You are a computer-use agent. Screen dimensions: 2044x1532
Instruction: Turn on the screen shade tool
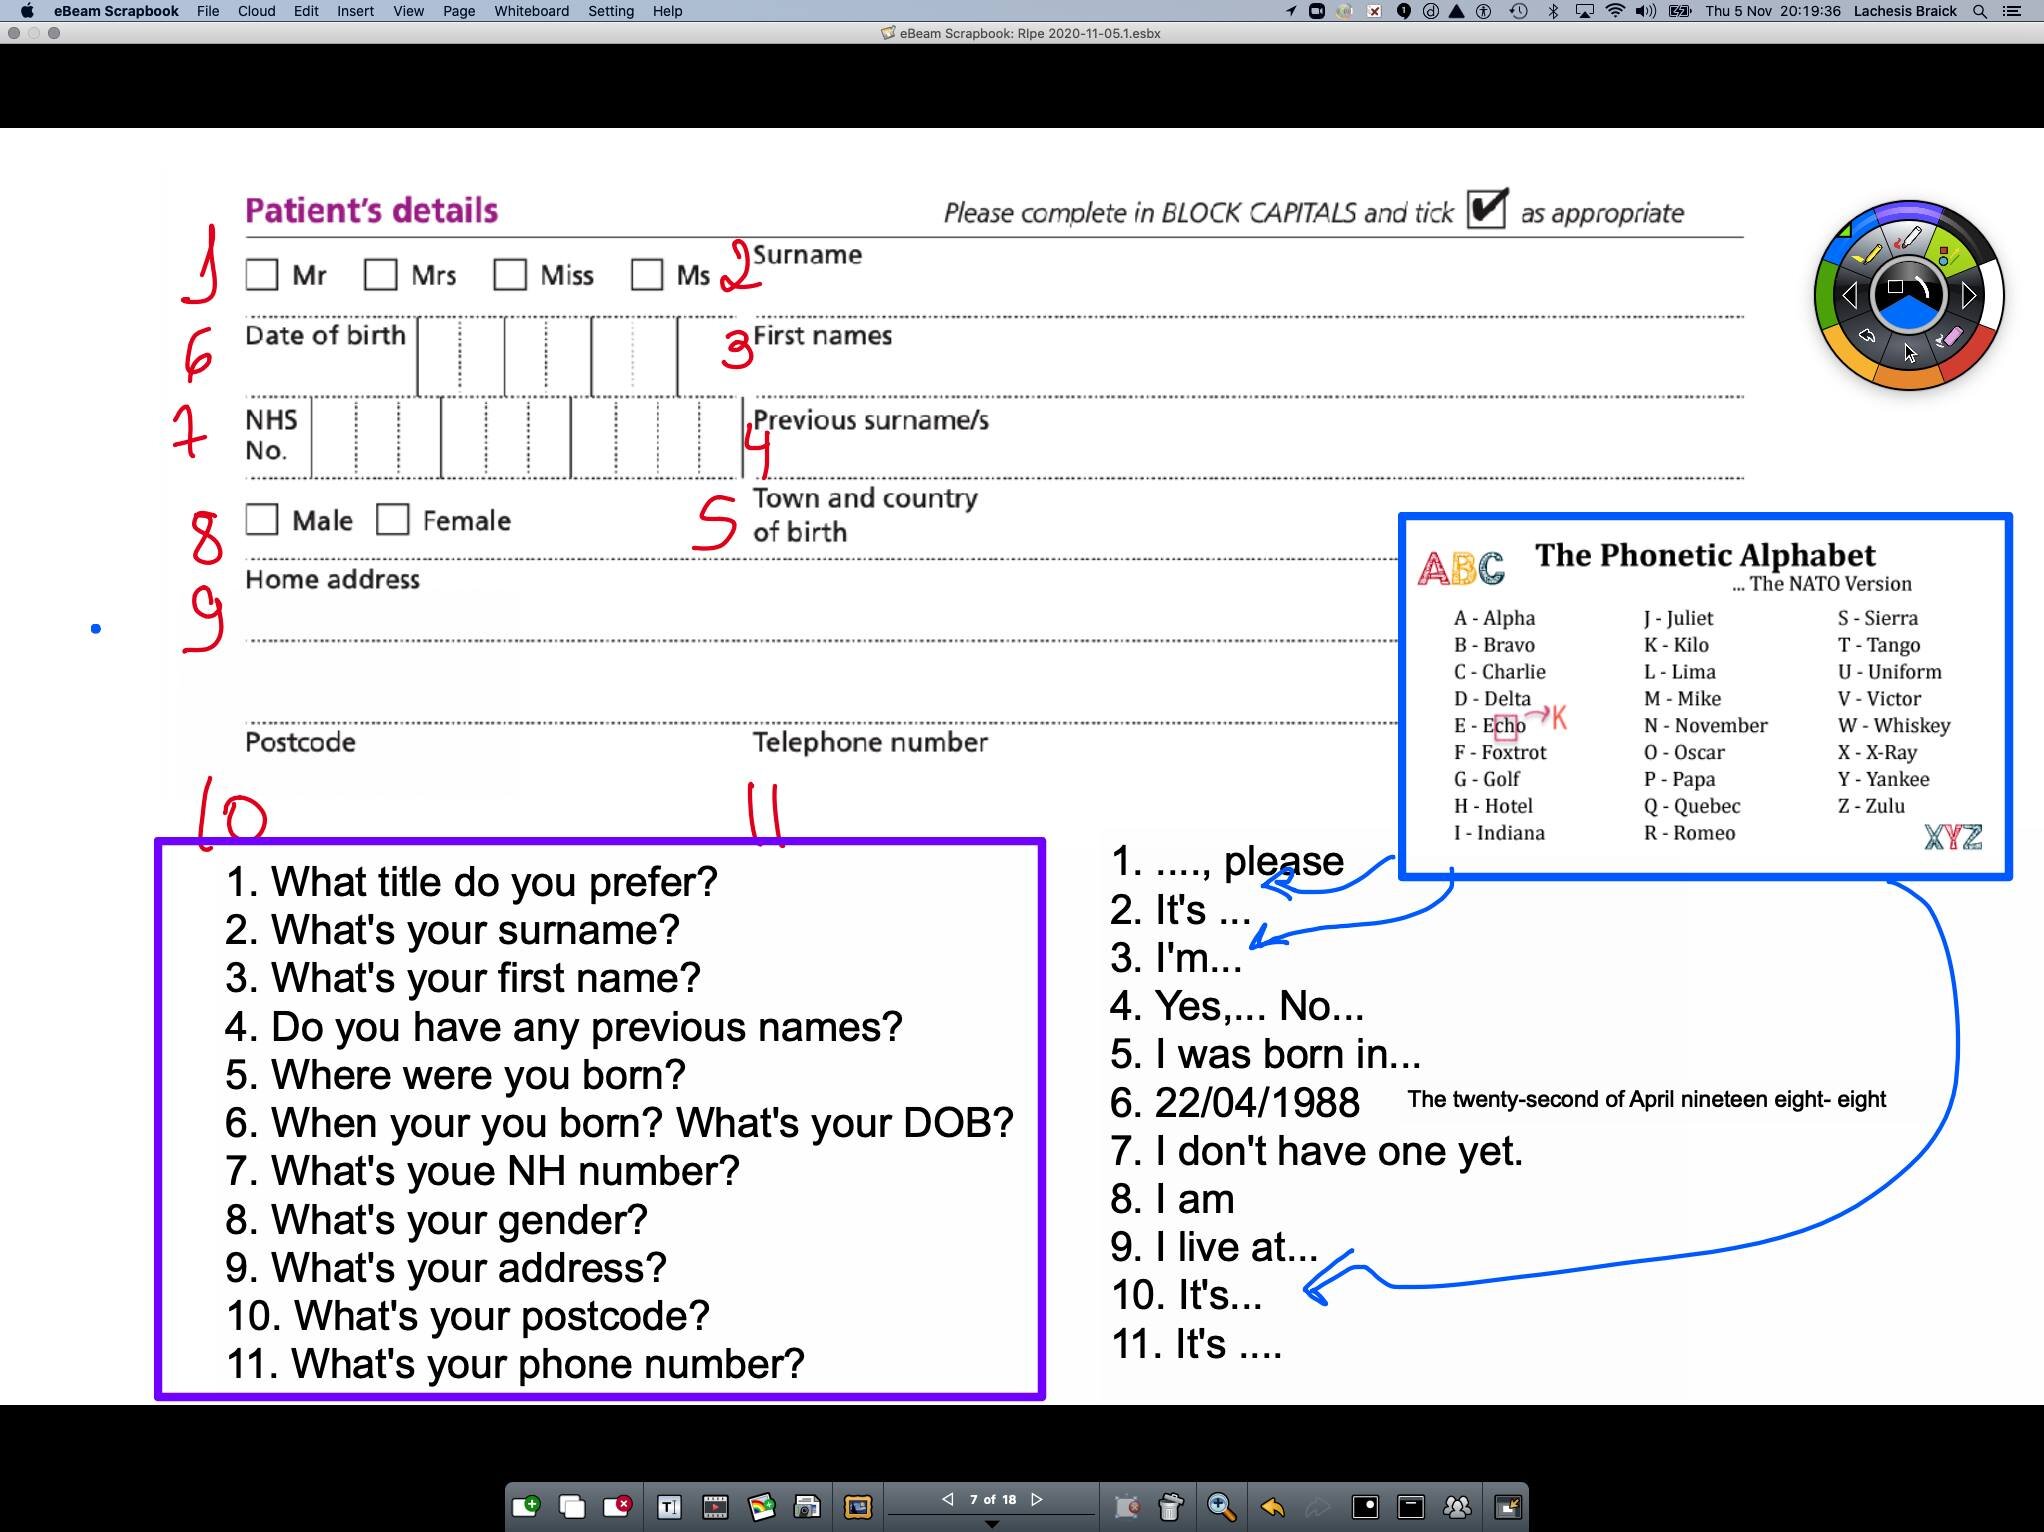point(1411,1506)
